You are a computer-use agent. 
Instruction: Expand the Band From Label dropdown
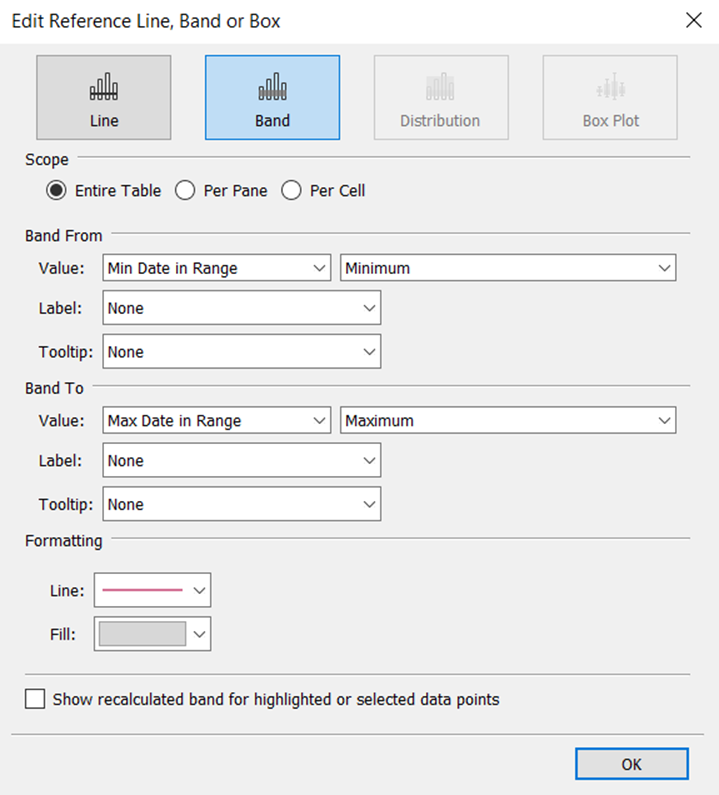point(242,308)
